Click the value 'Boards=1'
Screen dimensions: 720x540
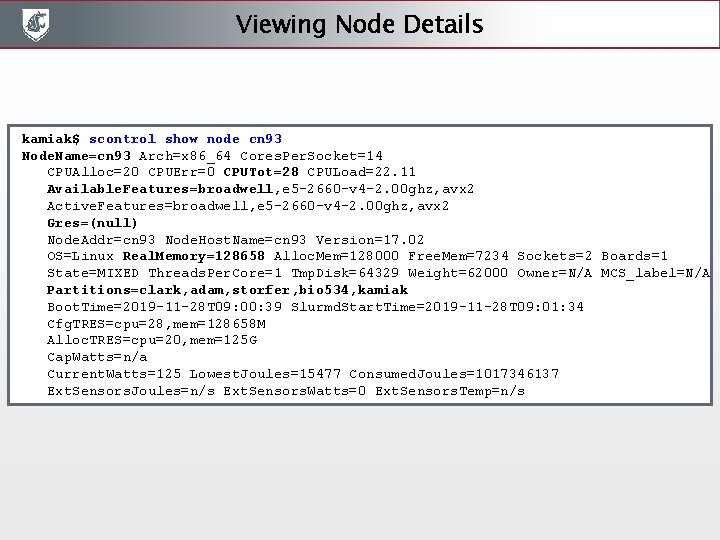(635, 256)
